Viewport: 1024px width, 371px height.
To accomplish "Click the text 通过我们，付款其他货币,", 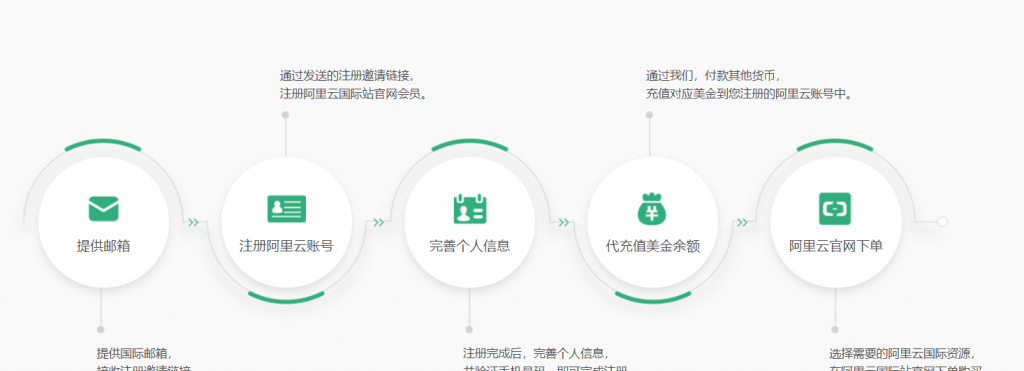I will pyautogui.click(x=714, y=75).
